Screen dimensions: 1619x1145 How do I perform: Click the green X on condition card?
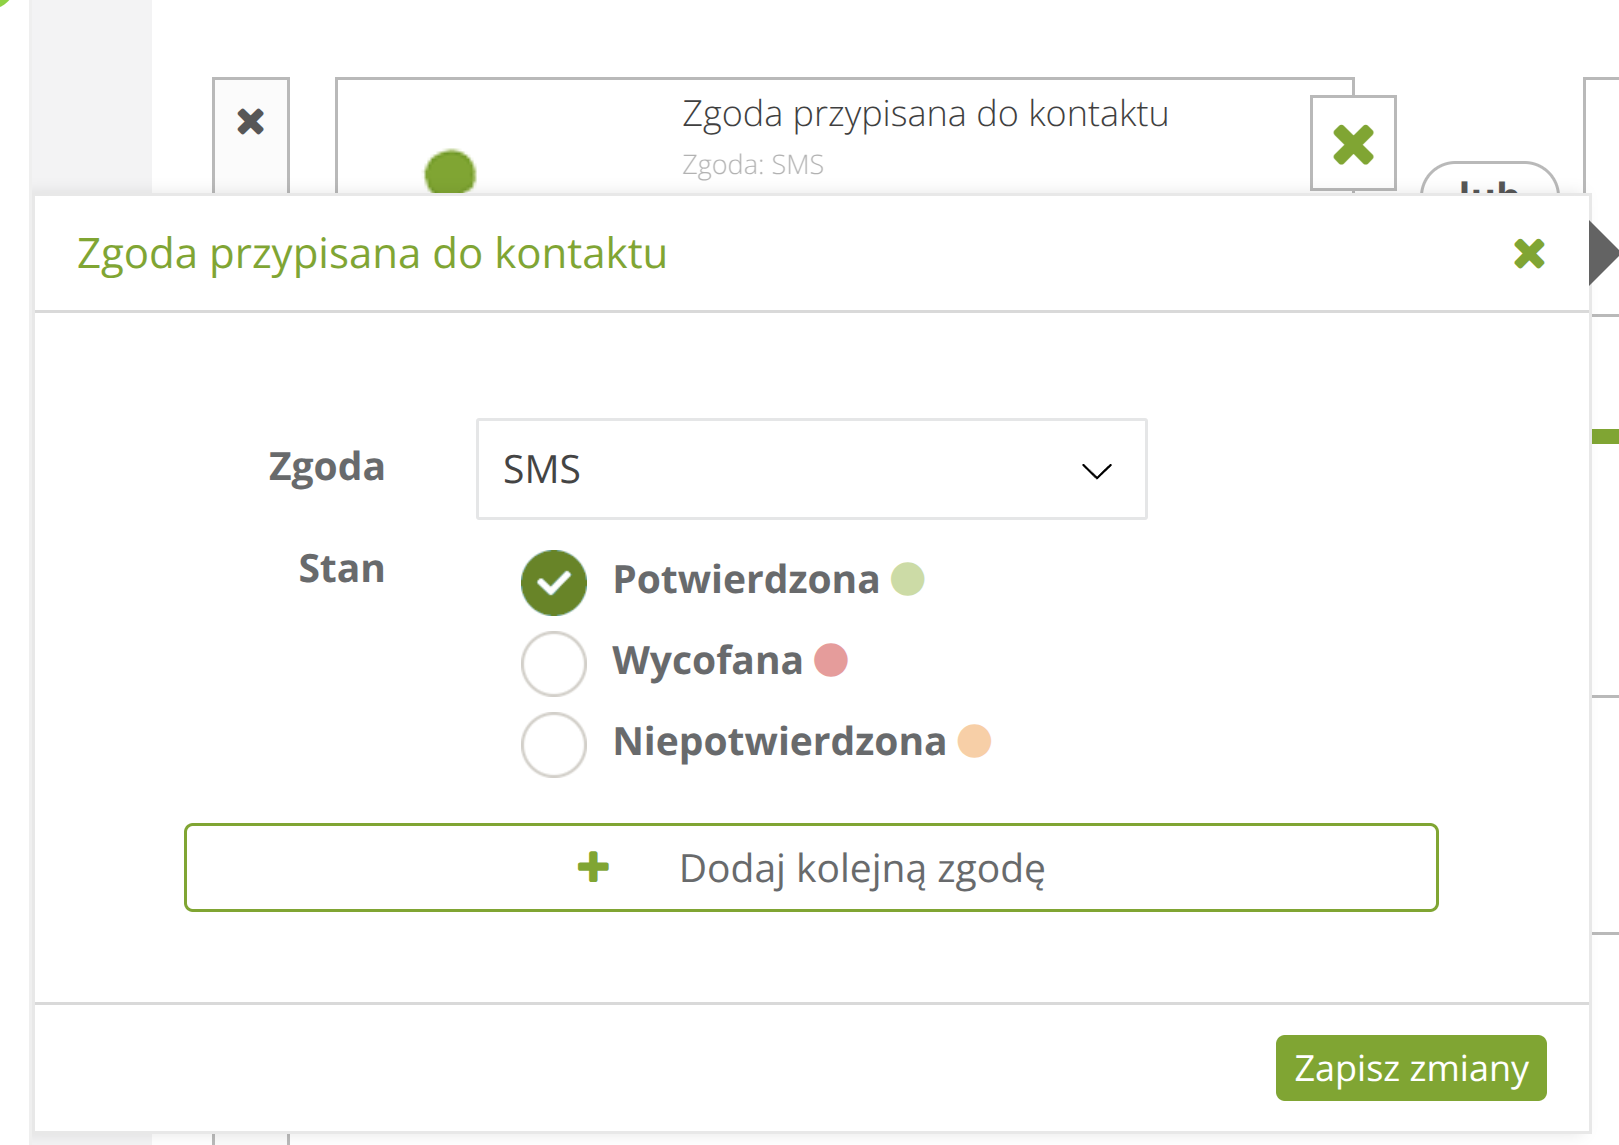1353,144
